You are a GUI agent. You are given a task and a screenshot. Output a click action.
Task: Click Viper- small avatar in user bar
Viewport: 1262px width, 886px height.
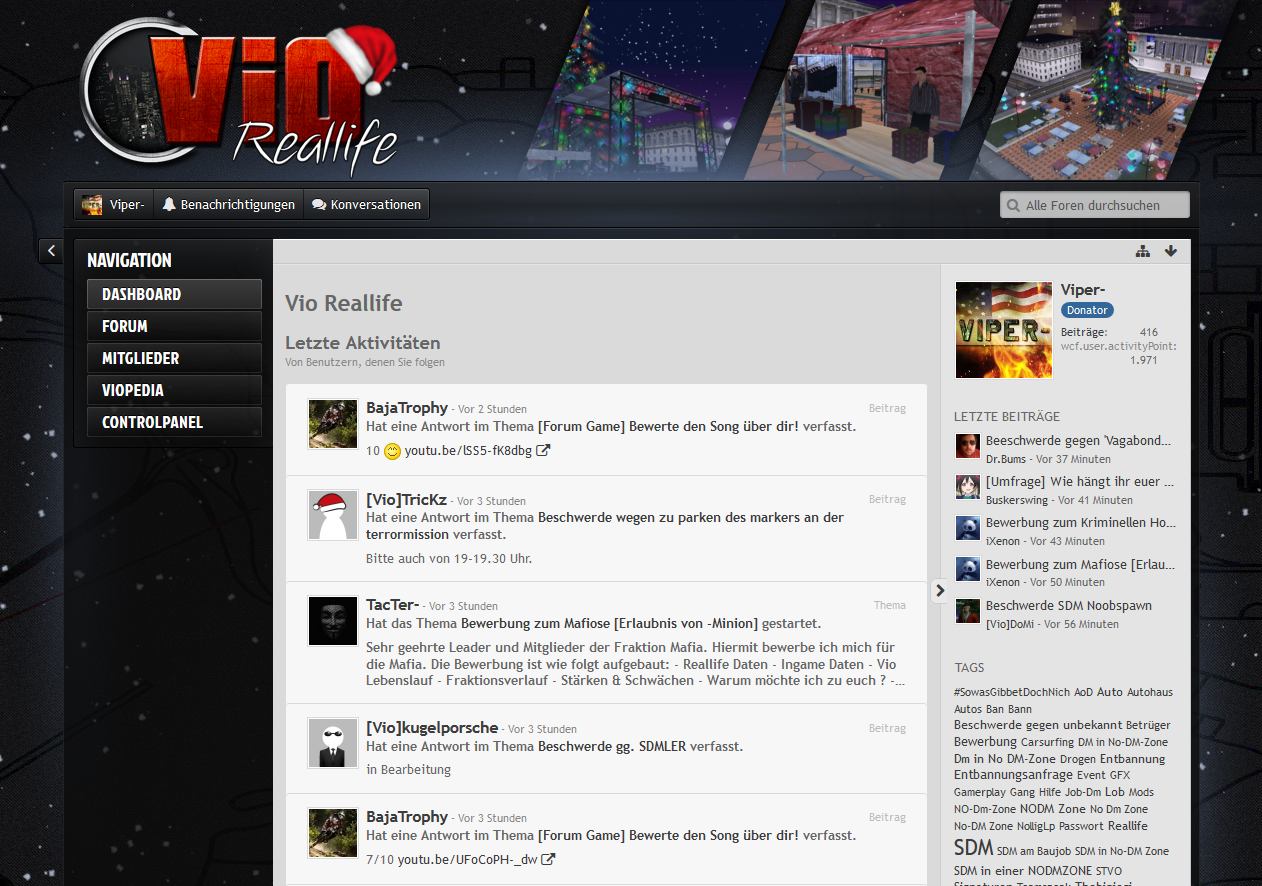(92, 204)
